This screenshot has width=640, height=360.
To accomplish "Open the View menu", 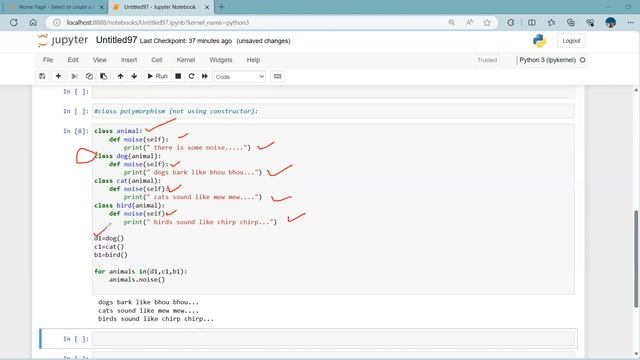I will [x=100, y=60].
